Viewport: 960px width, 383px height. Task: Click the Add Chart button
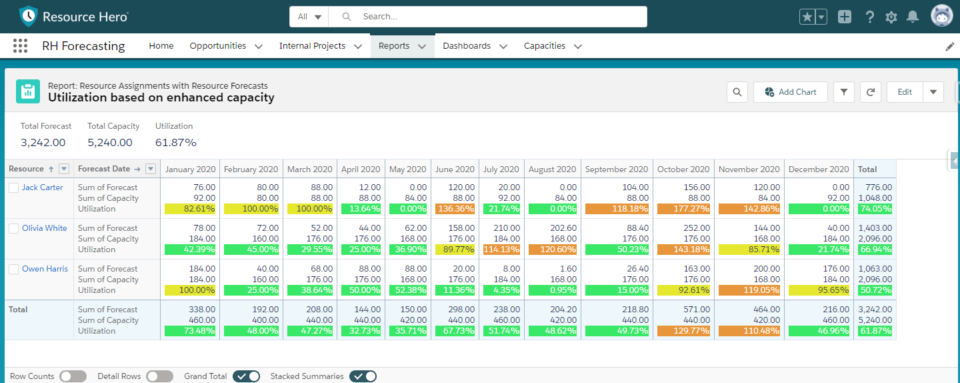pyautogui.click(x=790, y=92)
